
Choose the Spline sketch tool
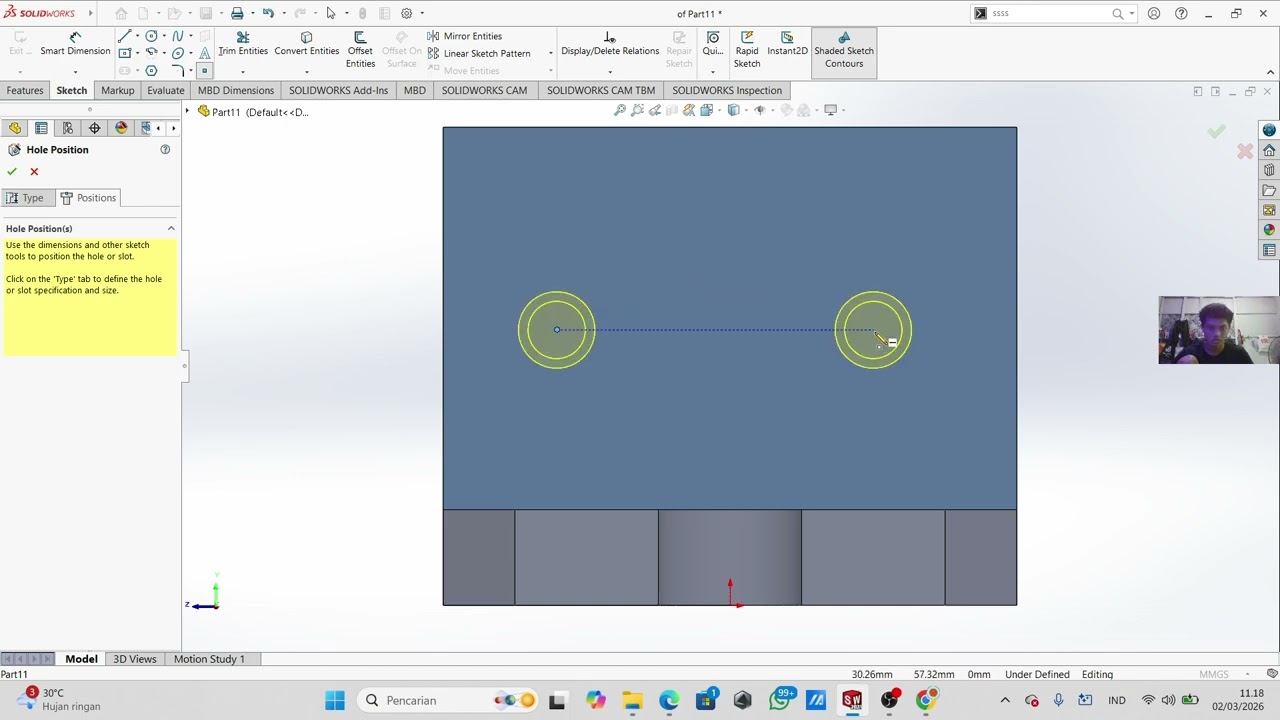click(178, 36)
